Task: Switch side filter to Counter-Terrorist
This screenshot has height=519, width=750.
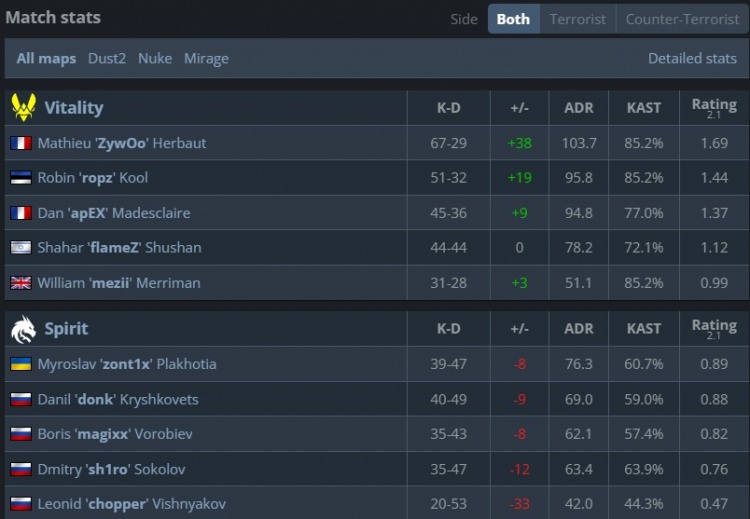Action: [x=683, y=19]
